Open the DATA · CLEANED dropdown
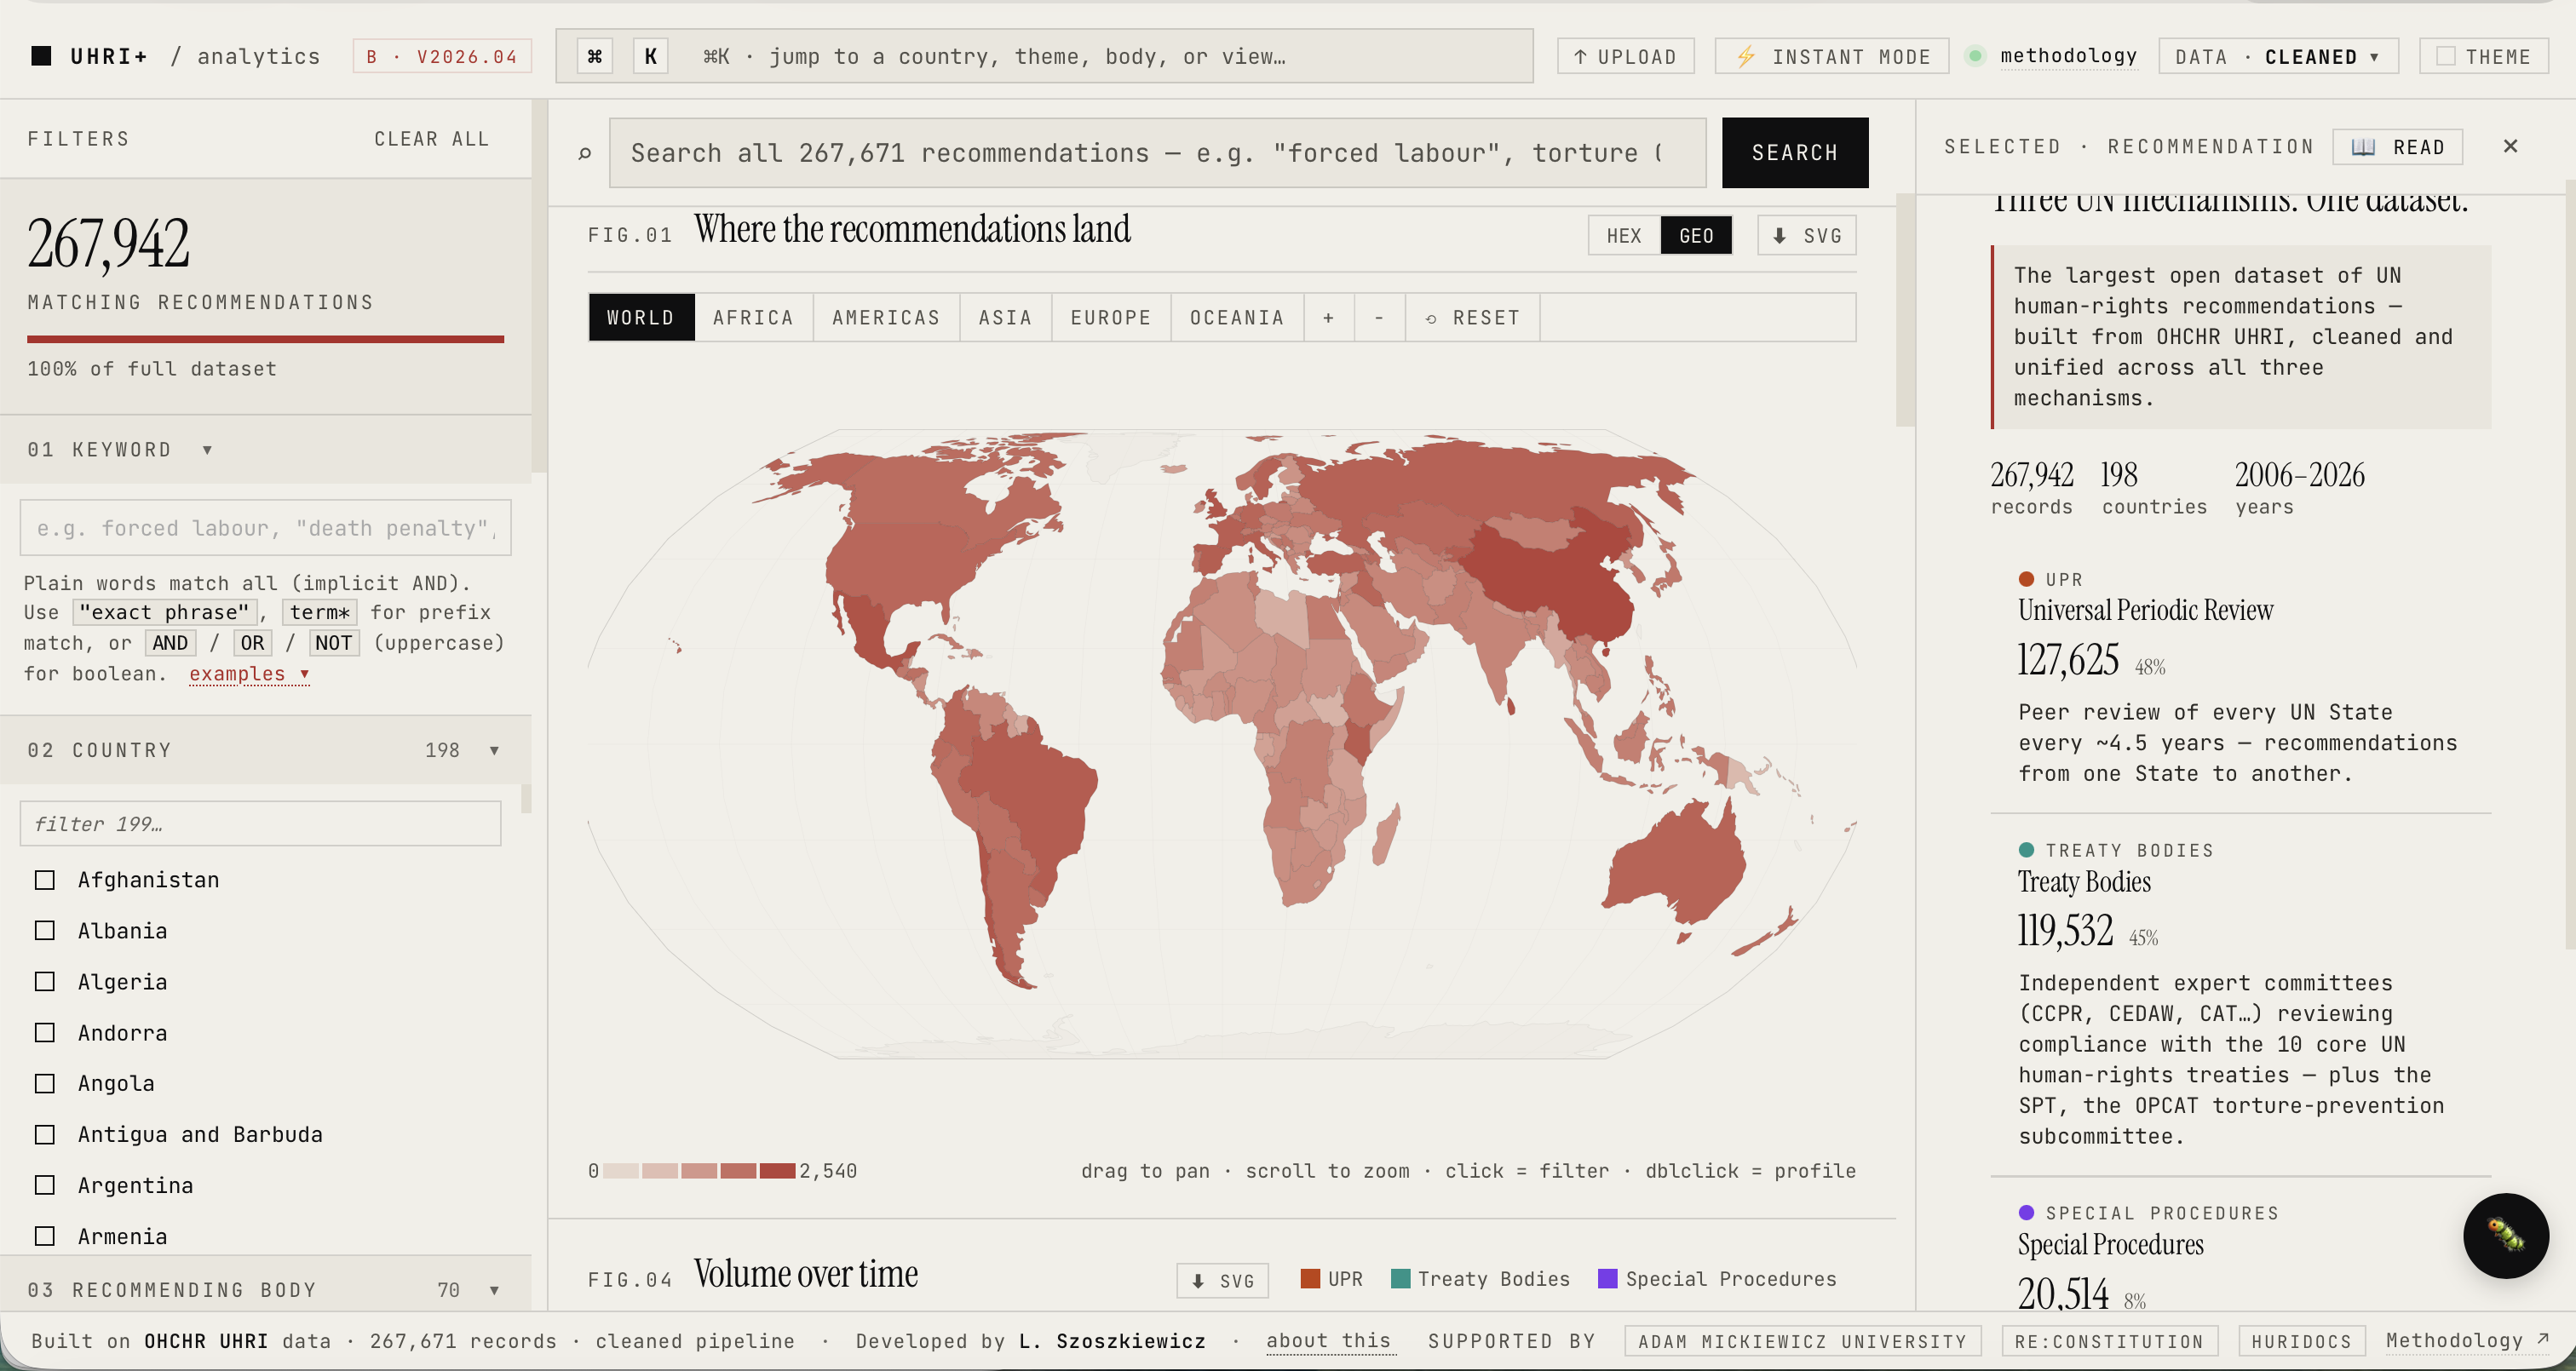Viewport: 2576px width, 1371px height. [x=2278, y=57]
